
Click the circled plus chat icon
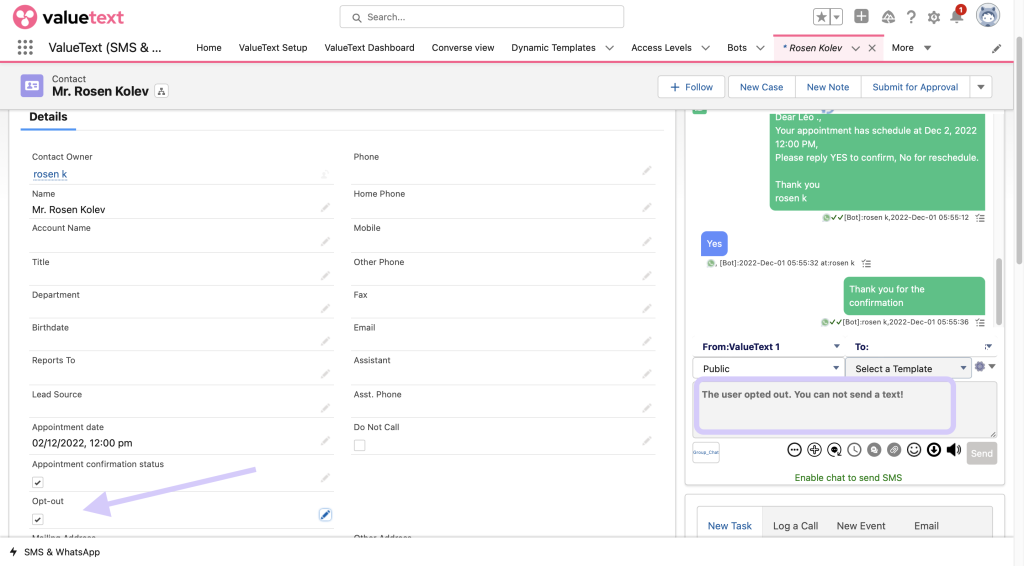pyautogui.click(x=814, y=450)
